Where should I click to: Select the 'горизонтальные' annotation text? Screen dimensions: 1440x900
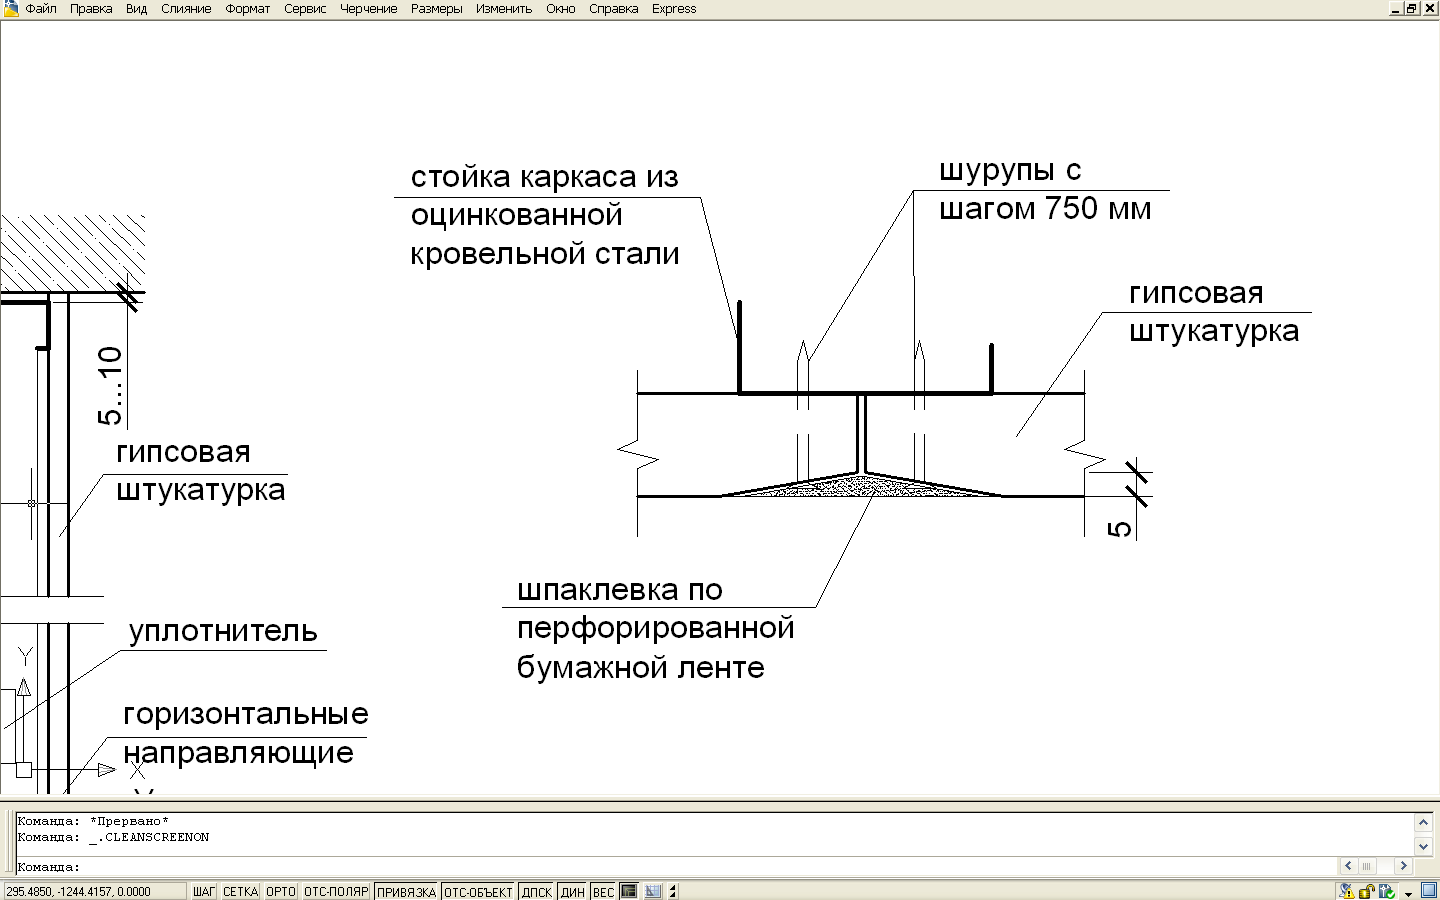coord(246,714)
